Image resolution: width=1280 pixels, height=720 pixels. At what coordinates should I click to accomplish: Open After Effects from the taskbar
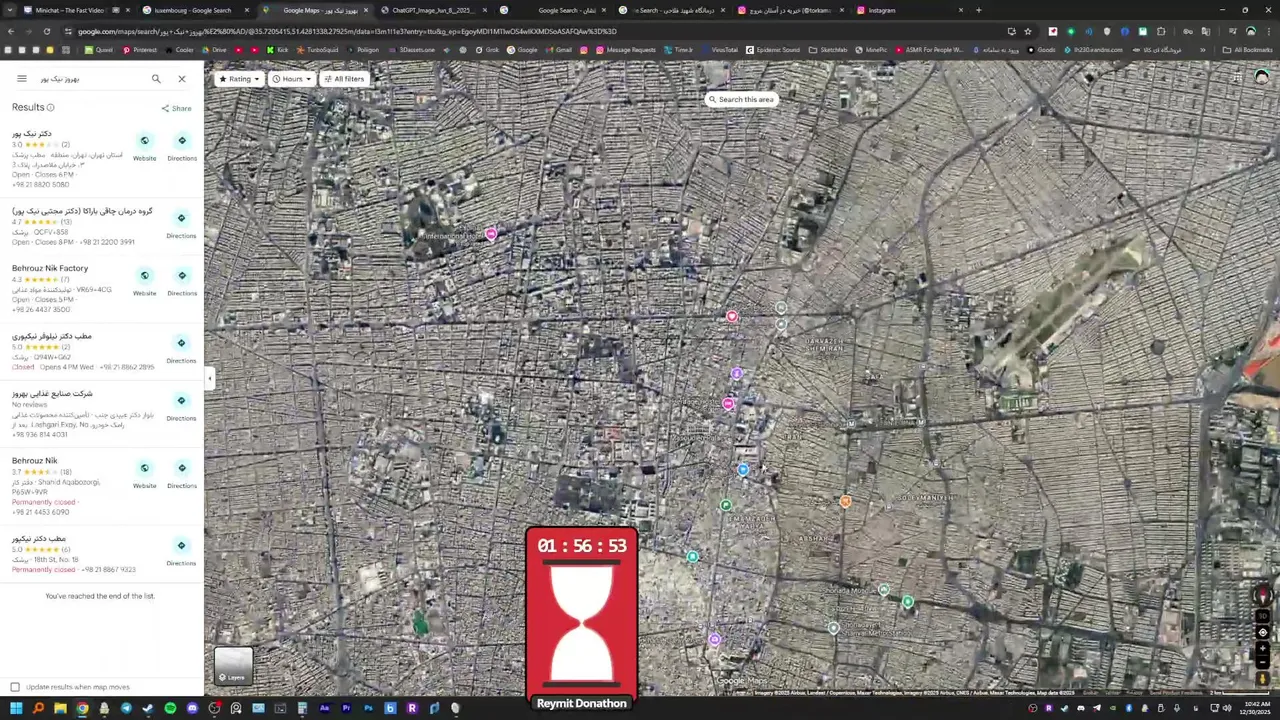tap(324, 709)
